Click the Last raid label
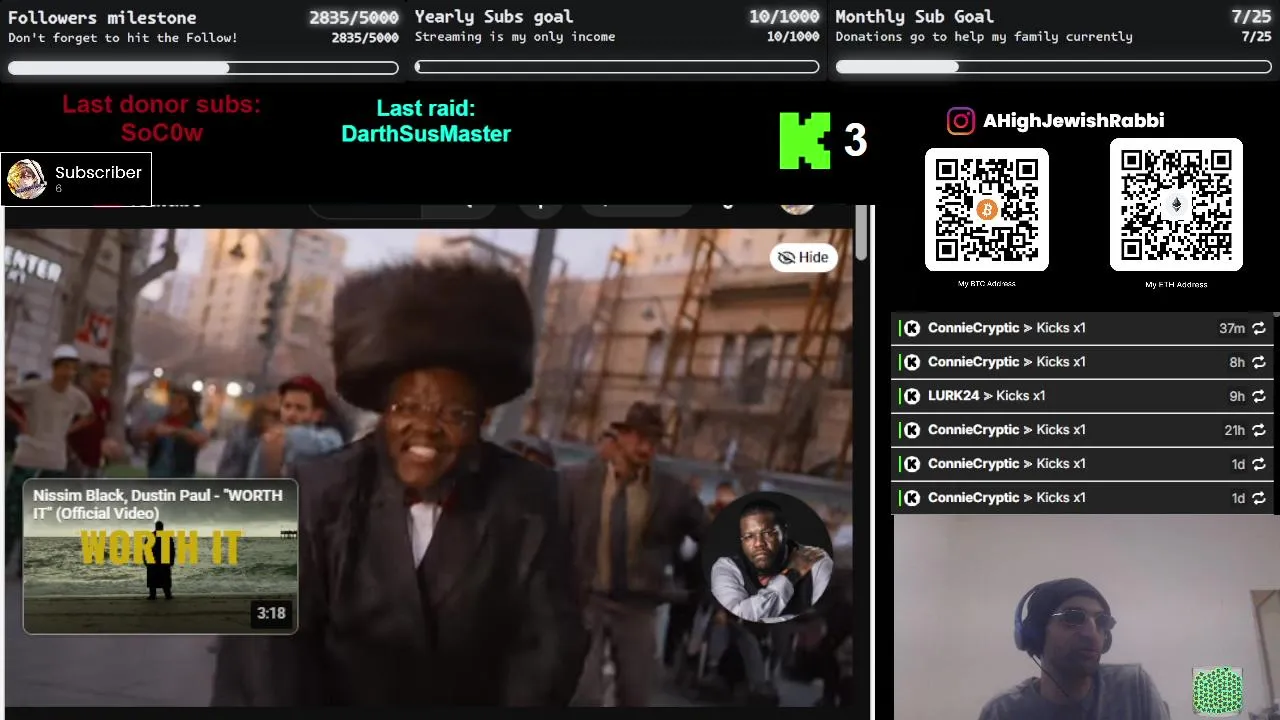The width and height of the screenshot is (1280, 720). [426, 108]
